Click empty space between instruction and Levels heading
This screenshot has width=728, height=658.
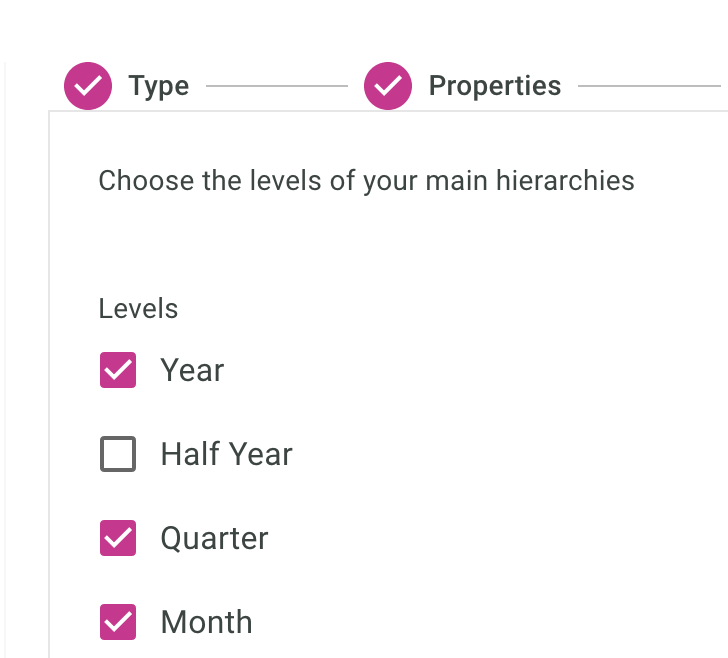pyautogui.click(x=366, y=245)
